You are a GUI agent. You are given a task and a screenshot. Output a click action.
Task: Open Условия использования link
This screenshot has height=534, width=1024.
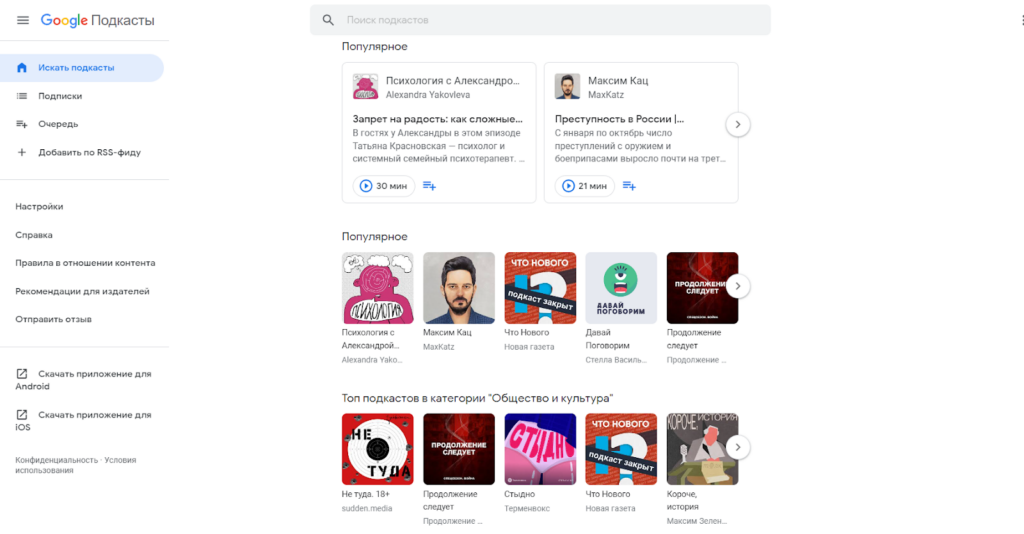76,465
